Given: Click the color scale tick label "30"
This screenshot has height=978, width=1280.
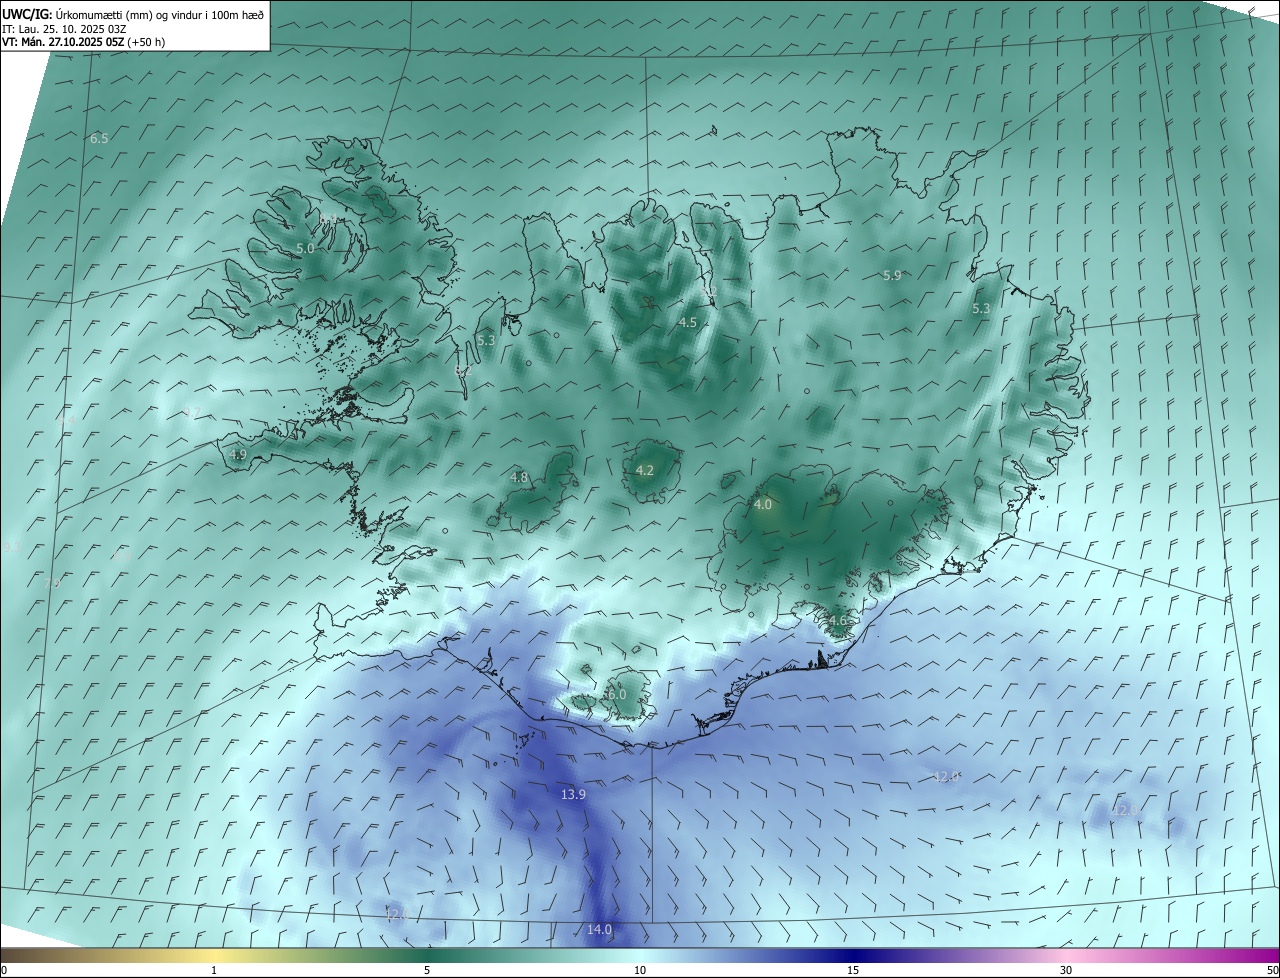Looking at the screenshot, I should tap(1066, 970).
